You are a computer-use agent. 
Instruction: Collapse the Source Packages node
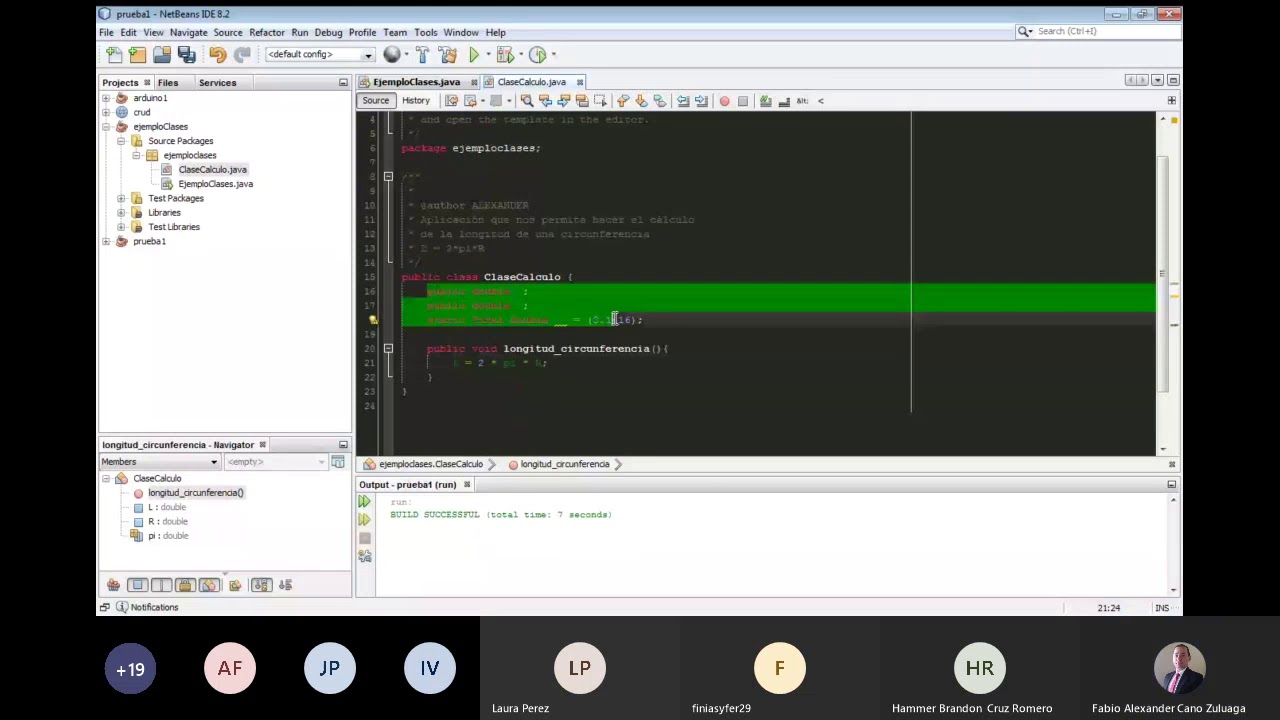(121, 141)
